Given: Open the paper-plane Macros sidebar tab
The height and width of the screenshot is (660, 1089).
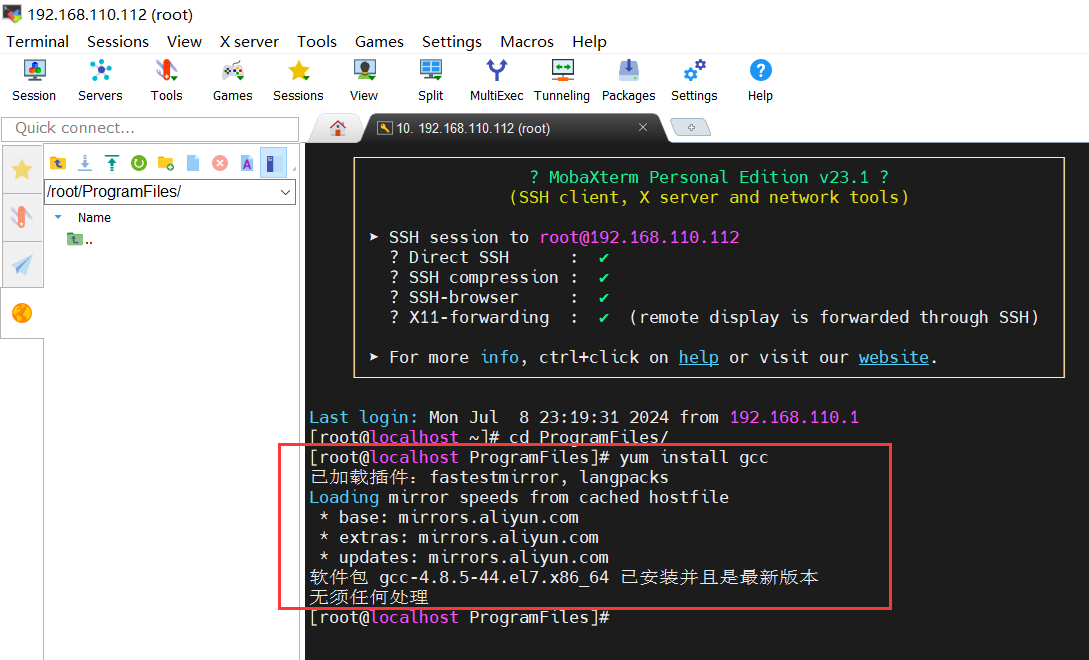Looking at the screenshot, I should (x=22, y=265).
